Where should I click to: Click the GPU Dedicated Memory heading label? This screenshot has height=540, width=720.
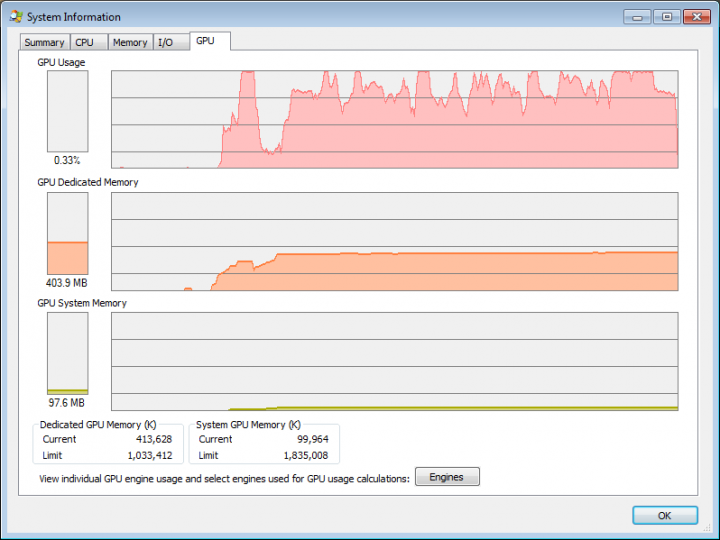pyautogui.click(x=88, y=182)
